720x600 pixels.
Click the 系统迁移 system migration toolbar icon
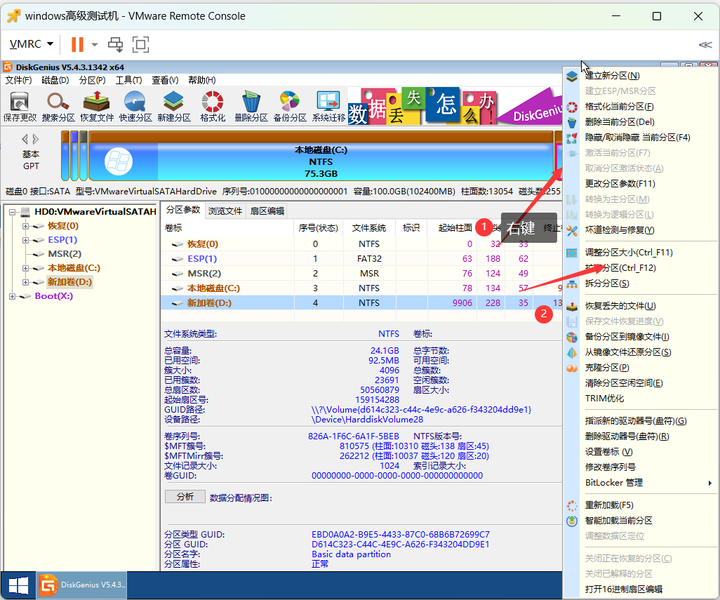[x=328, y=107]
